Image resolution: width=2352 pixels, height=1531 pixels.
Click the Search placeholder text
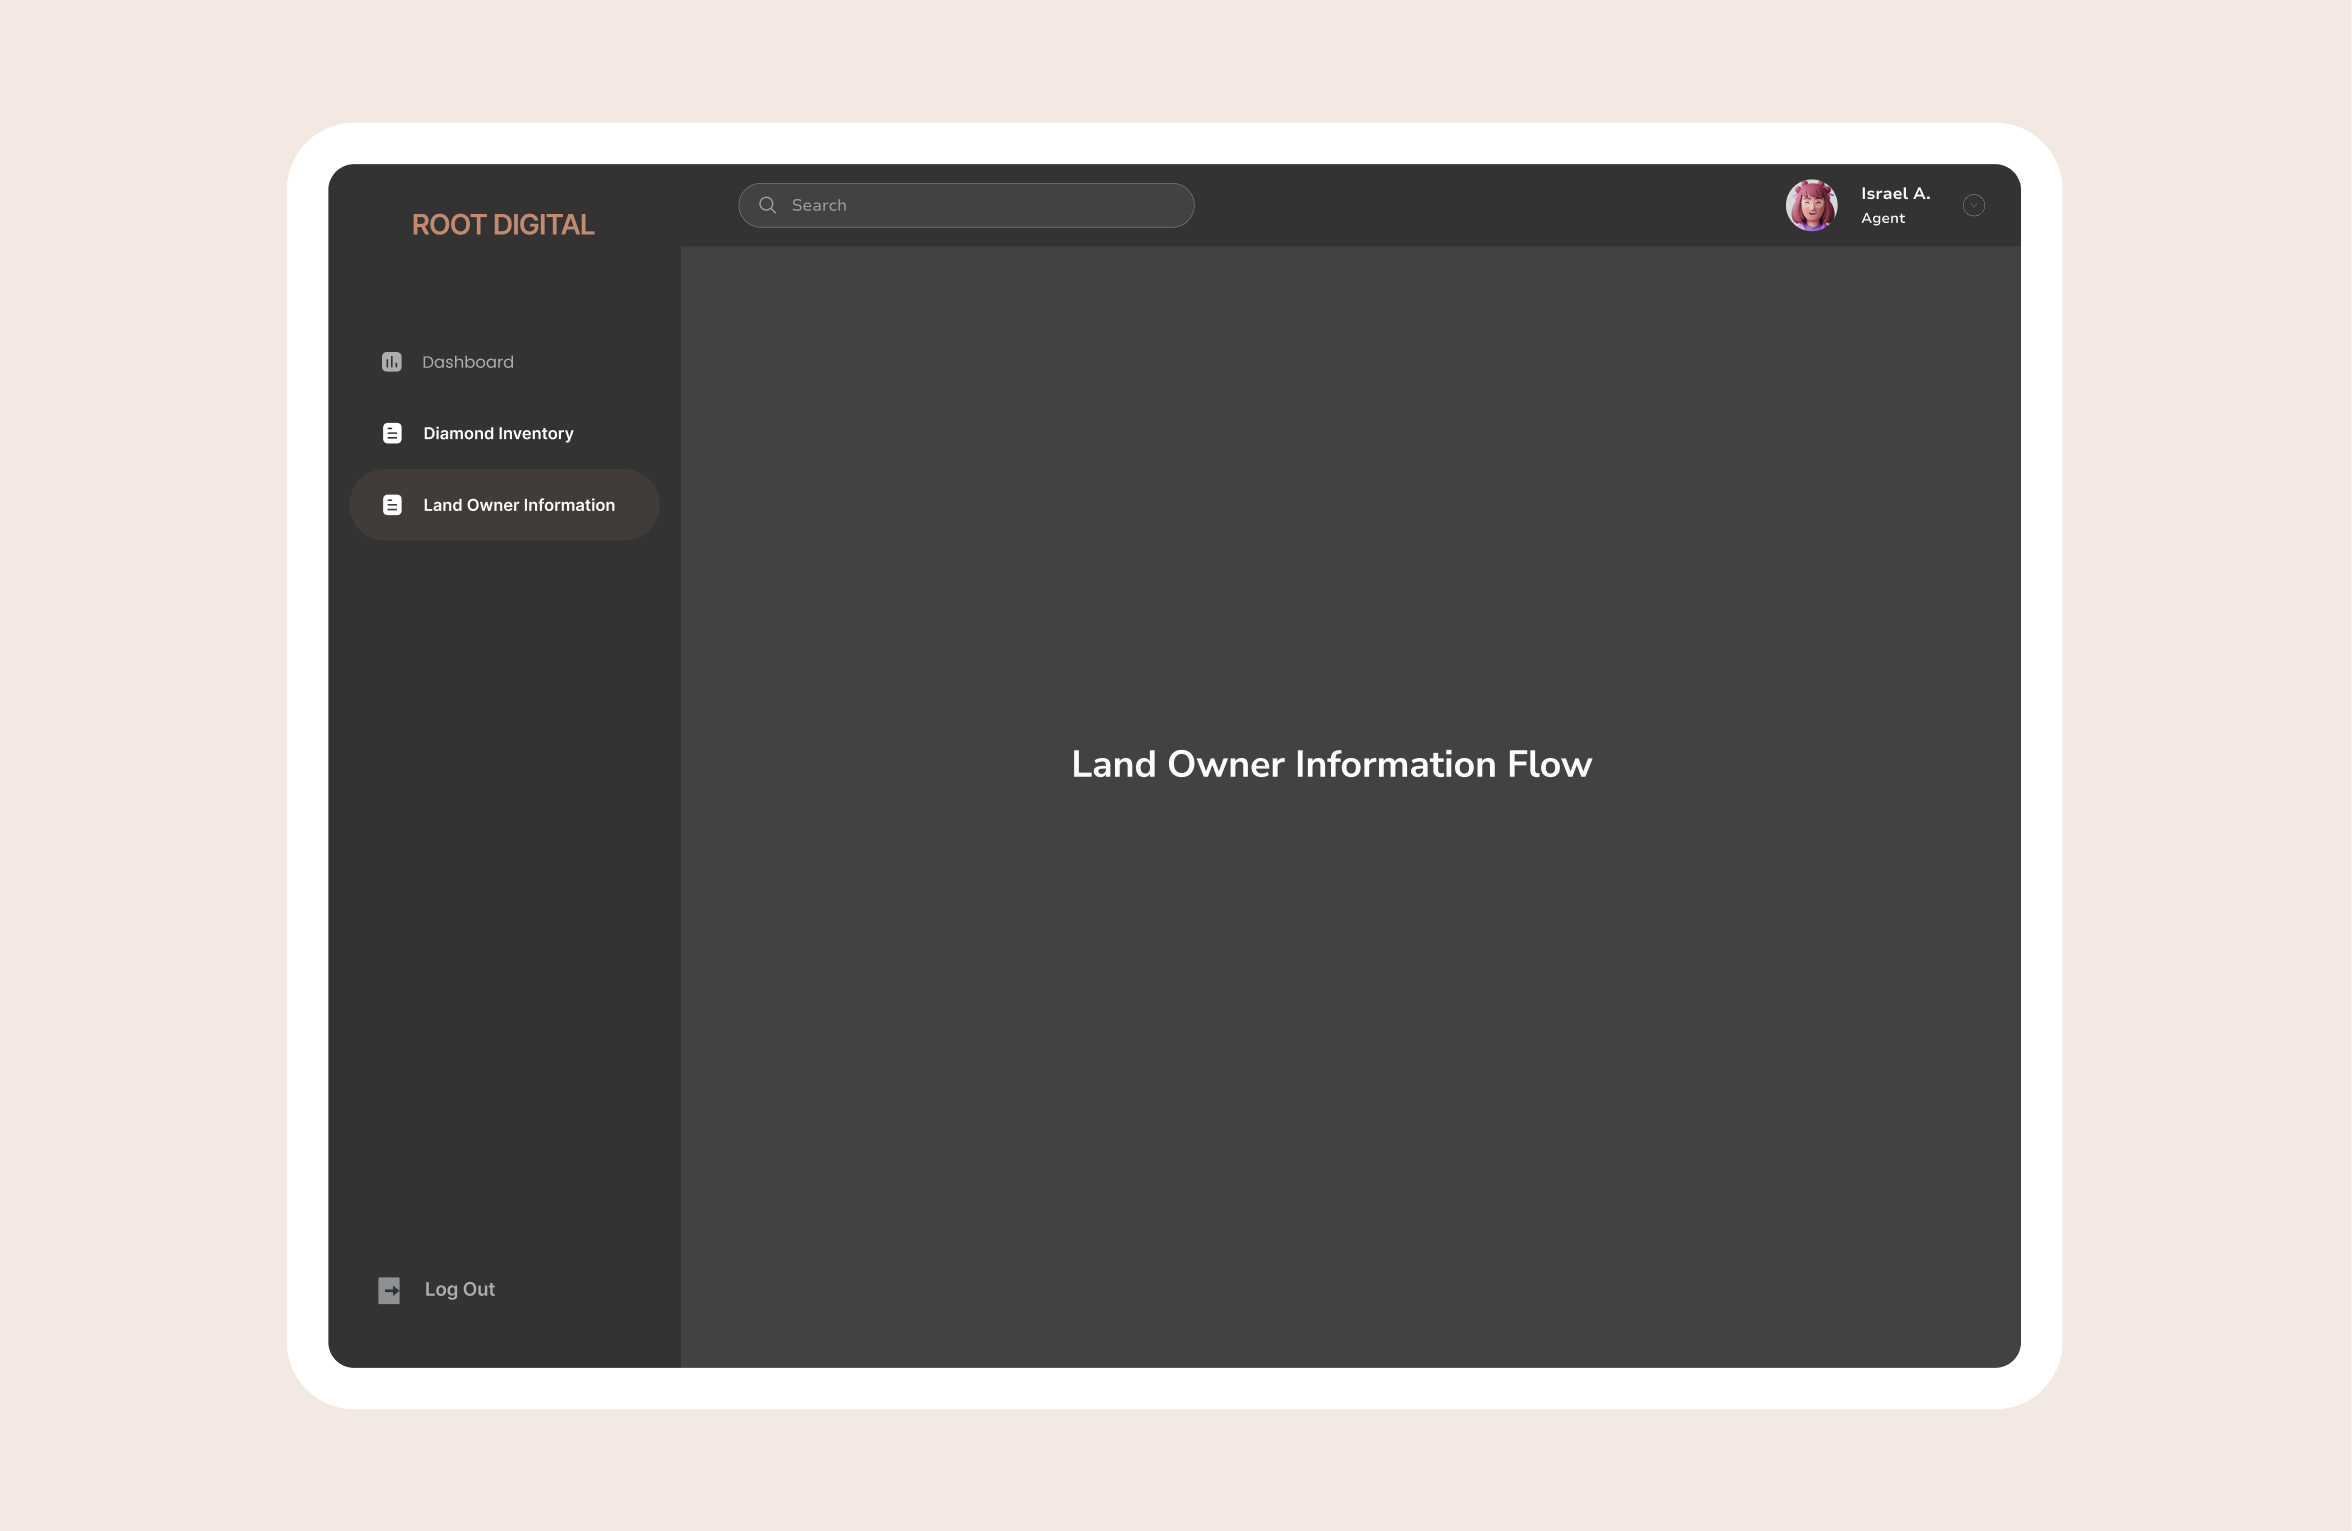pyautogui.click(x=819, y=205)
